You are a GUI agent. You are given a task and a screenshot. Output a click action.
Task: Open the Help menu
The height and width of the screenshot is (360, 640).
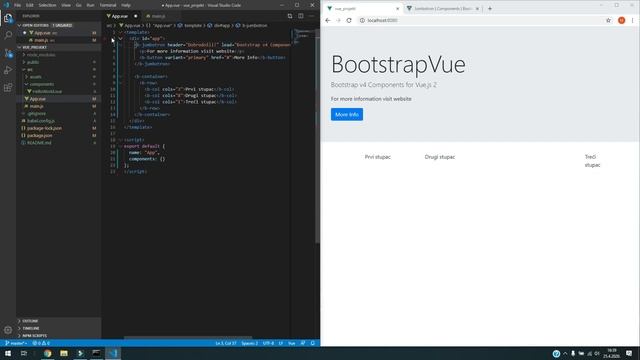click(126, 5)
